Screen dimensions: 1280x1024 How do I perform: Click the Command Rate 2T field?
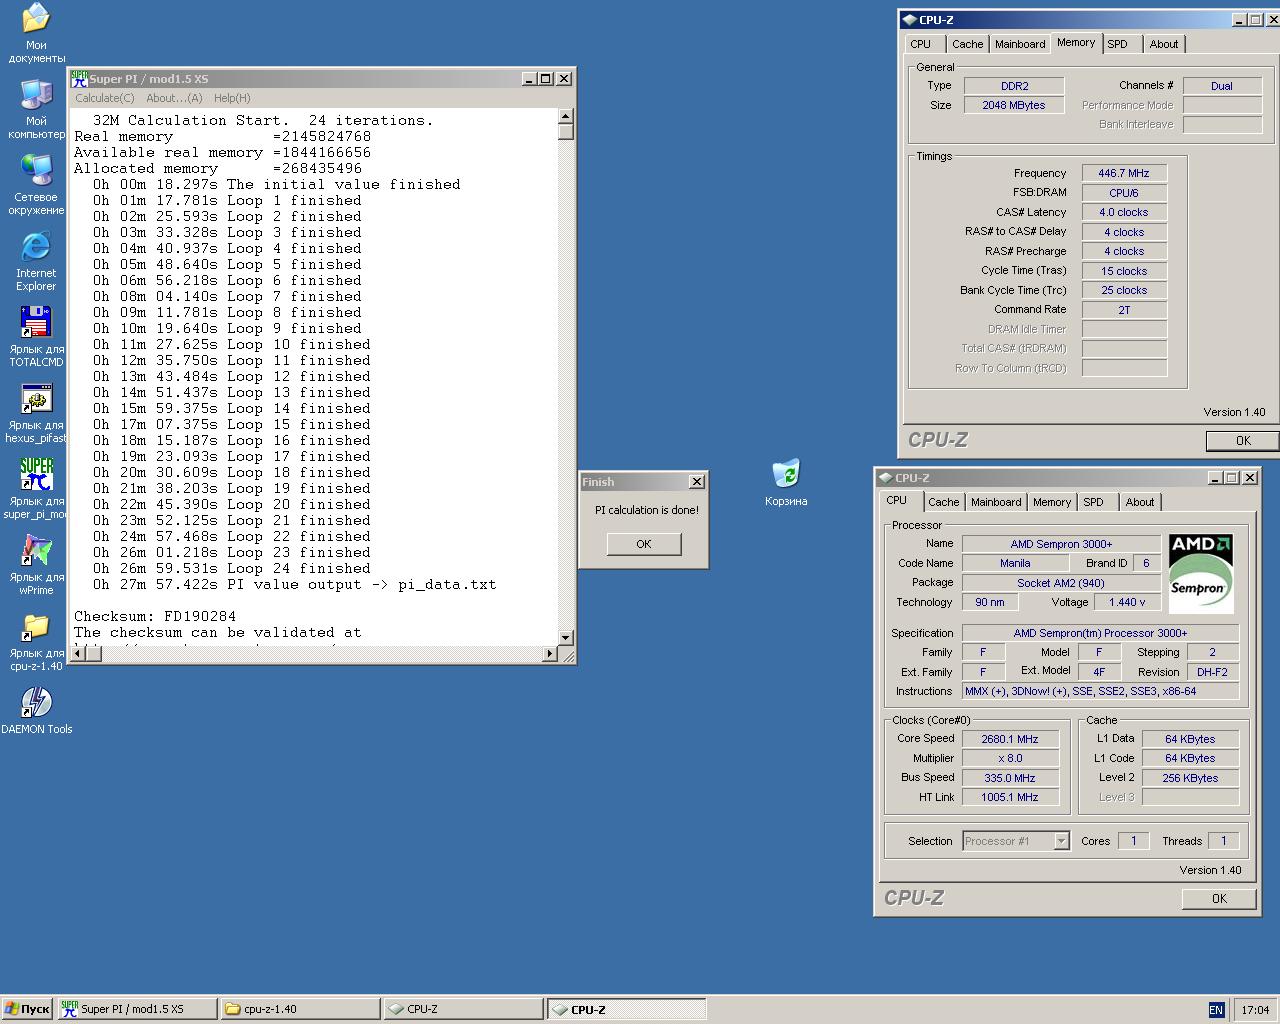1124,310
